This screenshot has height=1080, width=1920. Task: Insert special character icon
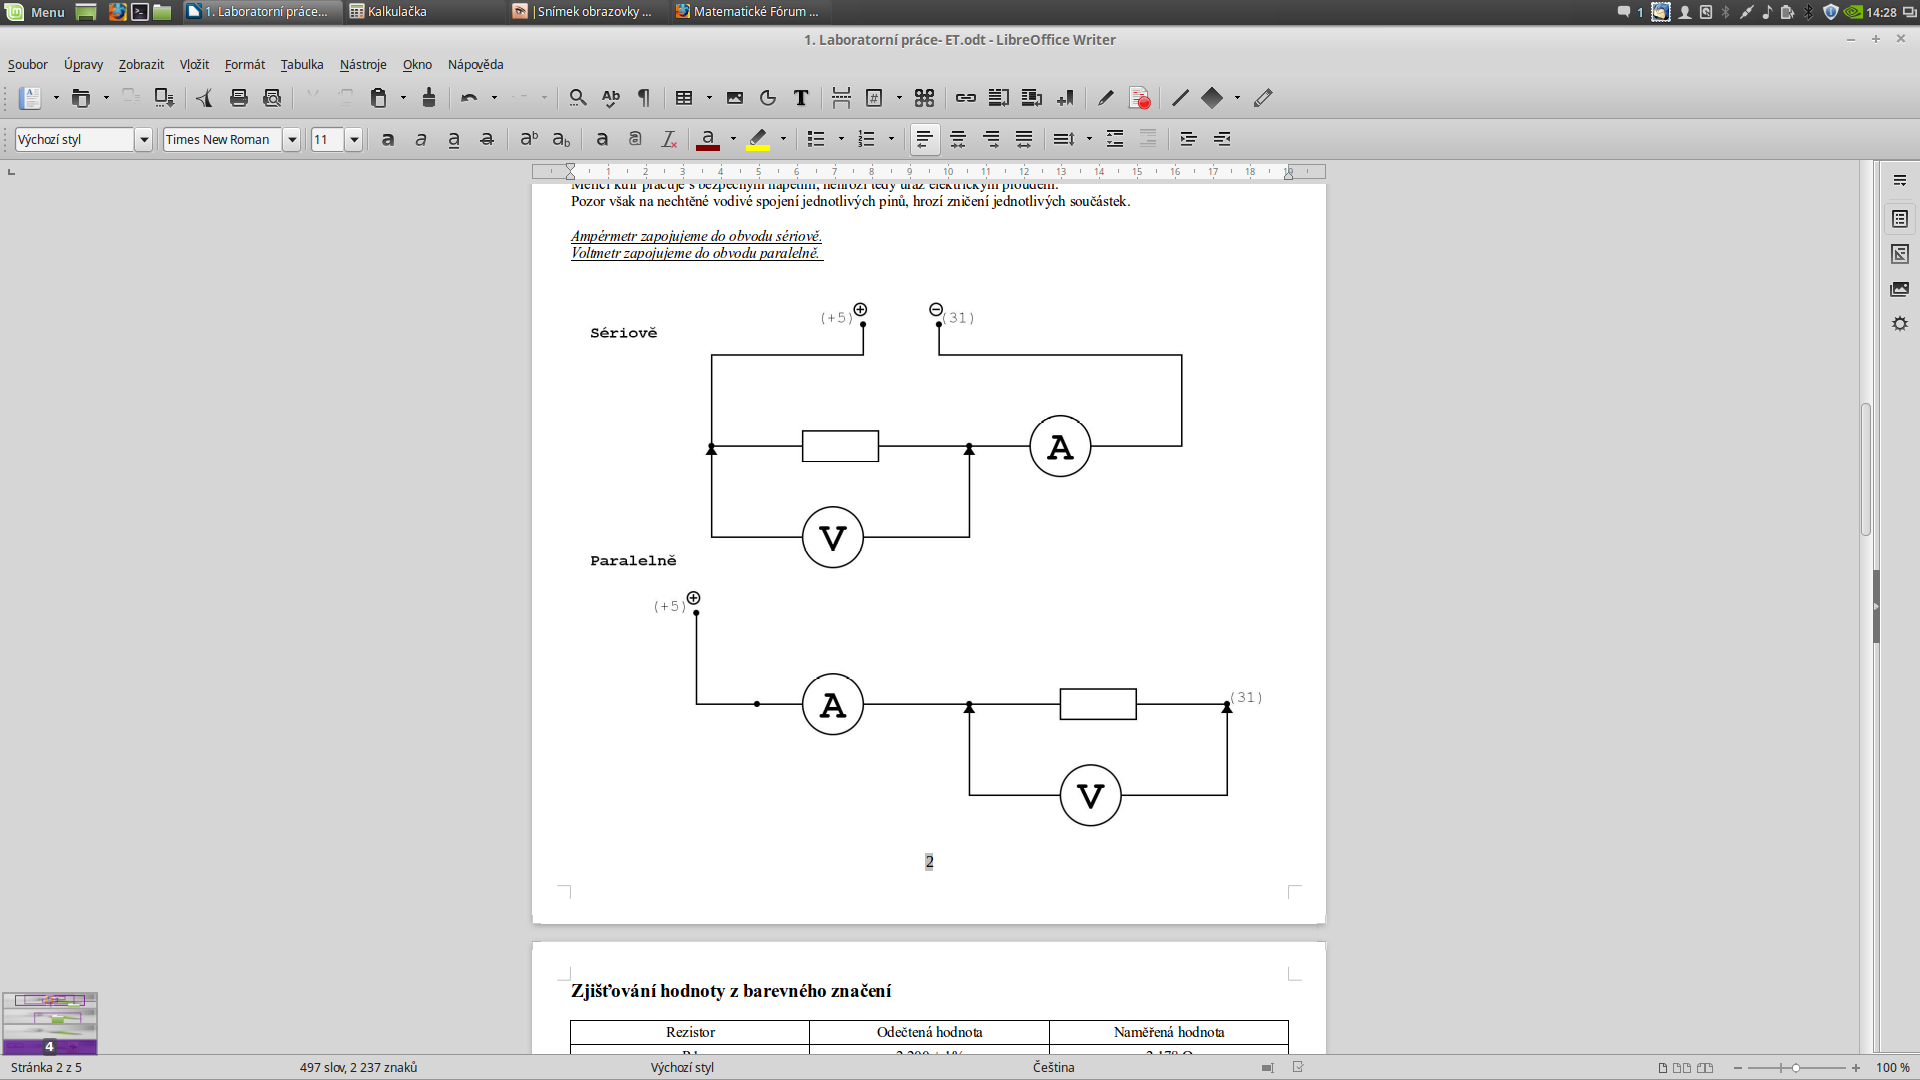click(x=925, y=98)
